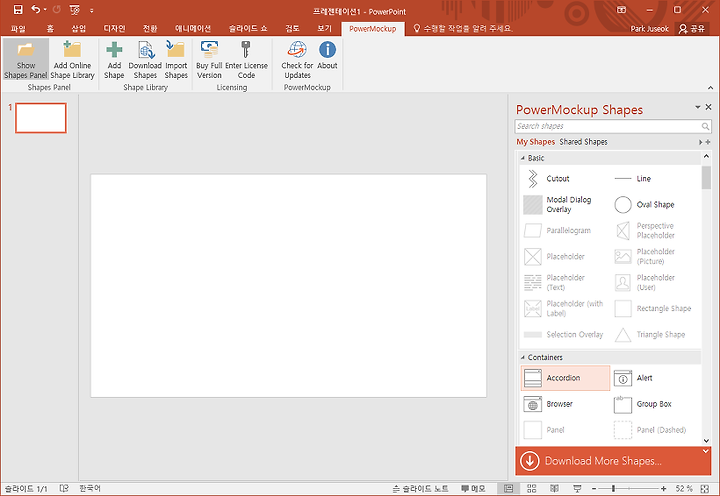Fit slide to current window icon
Image resolution: width=720 pixels, height=496 pixels.
coord(705,489)
